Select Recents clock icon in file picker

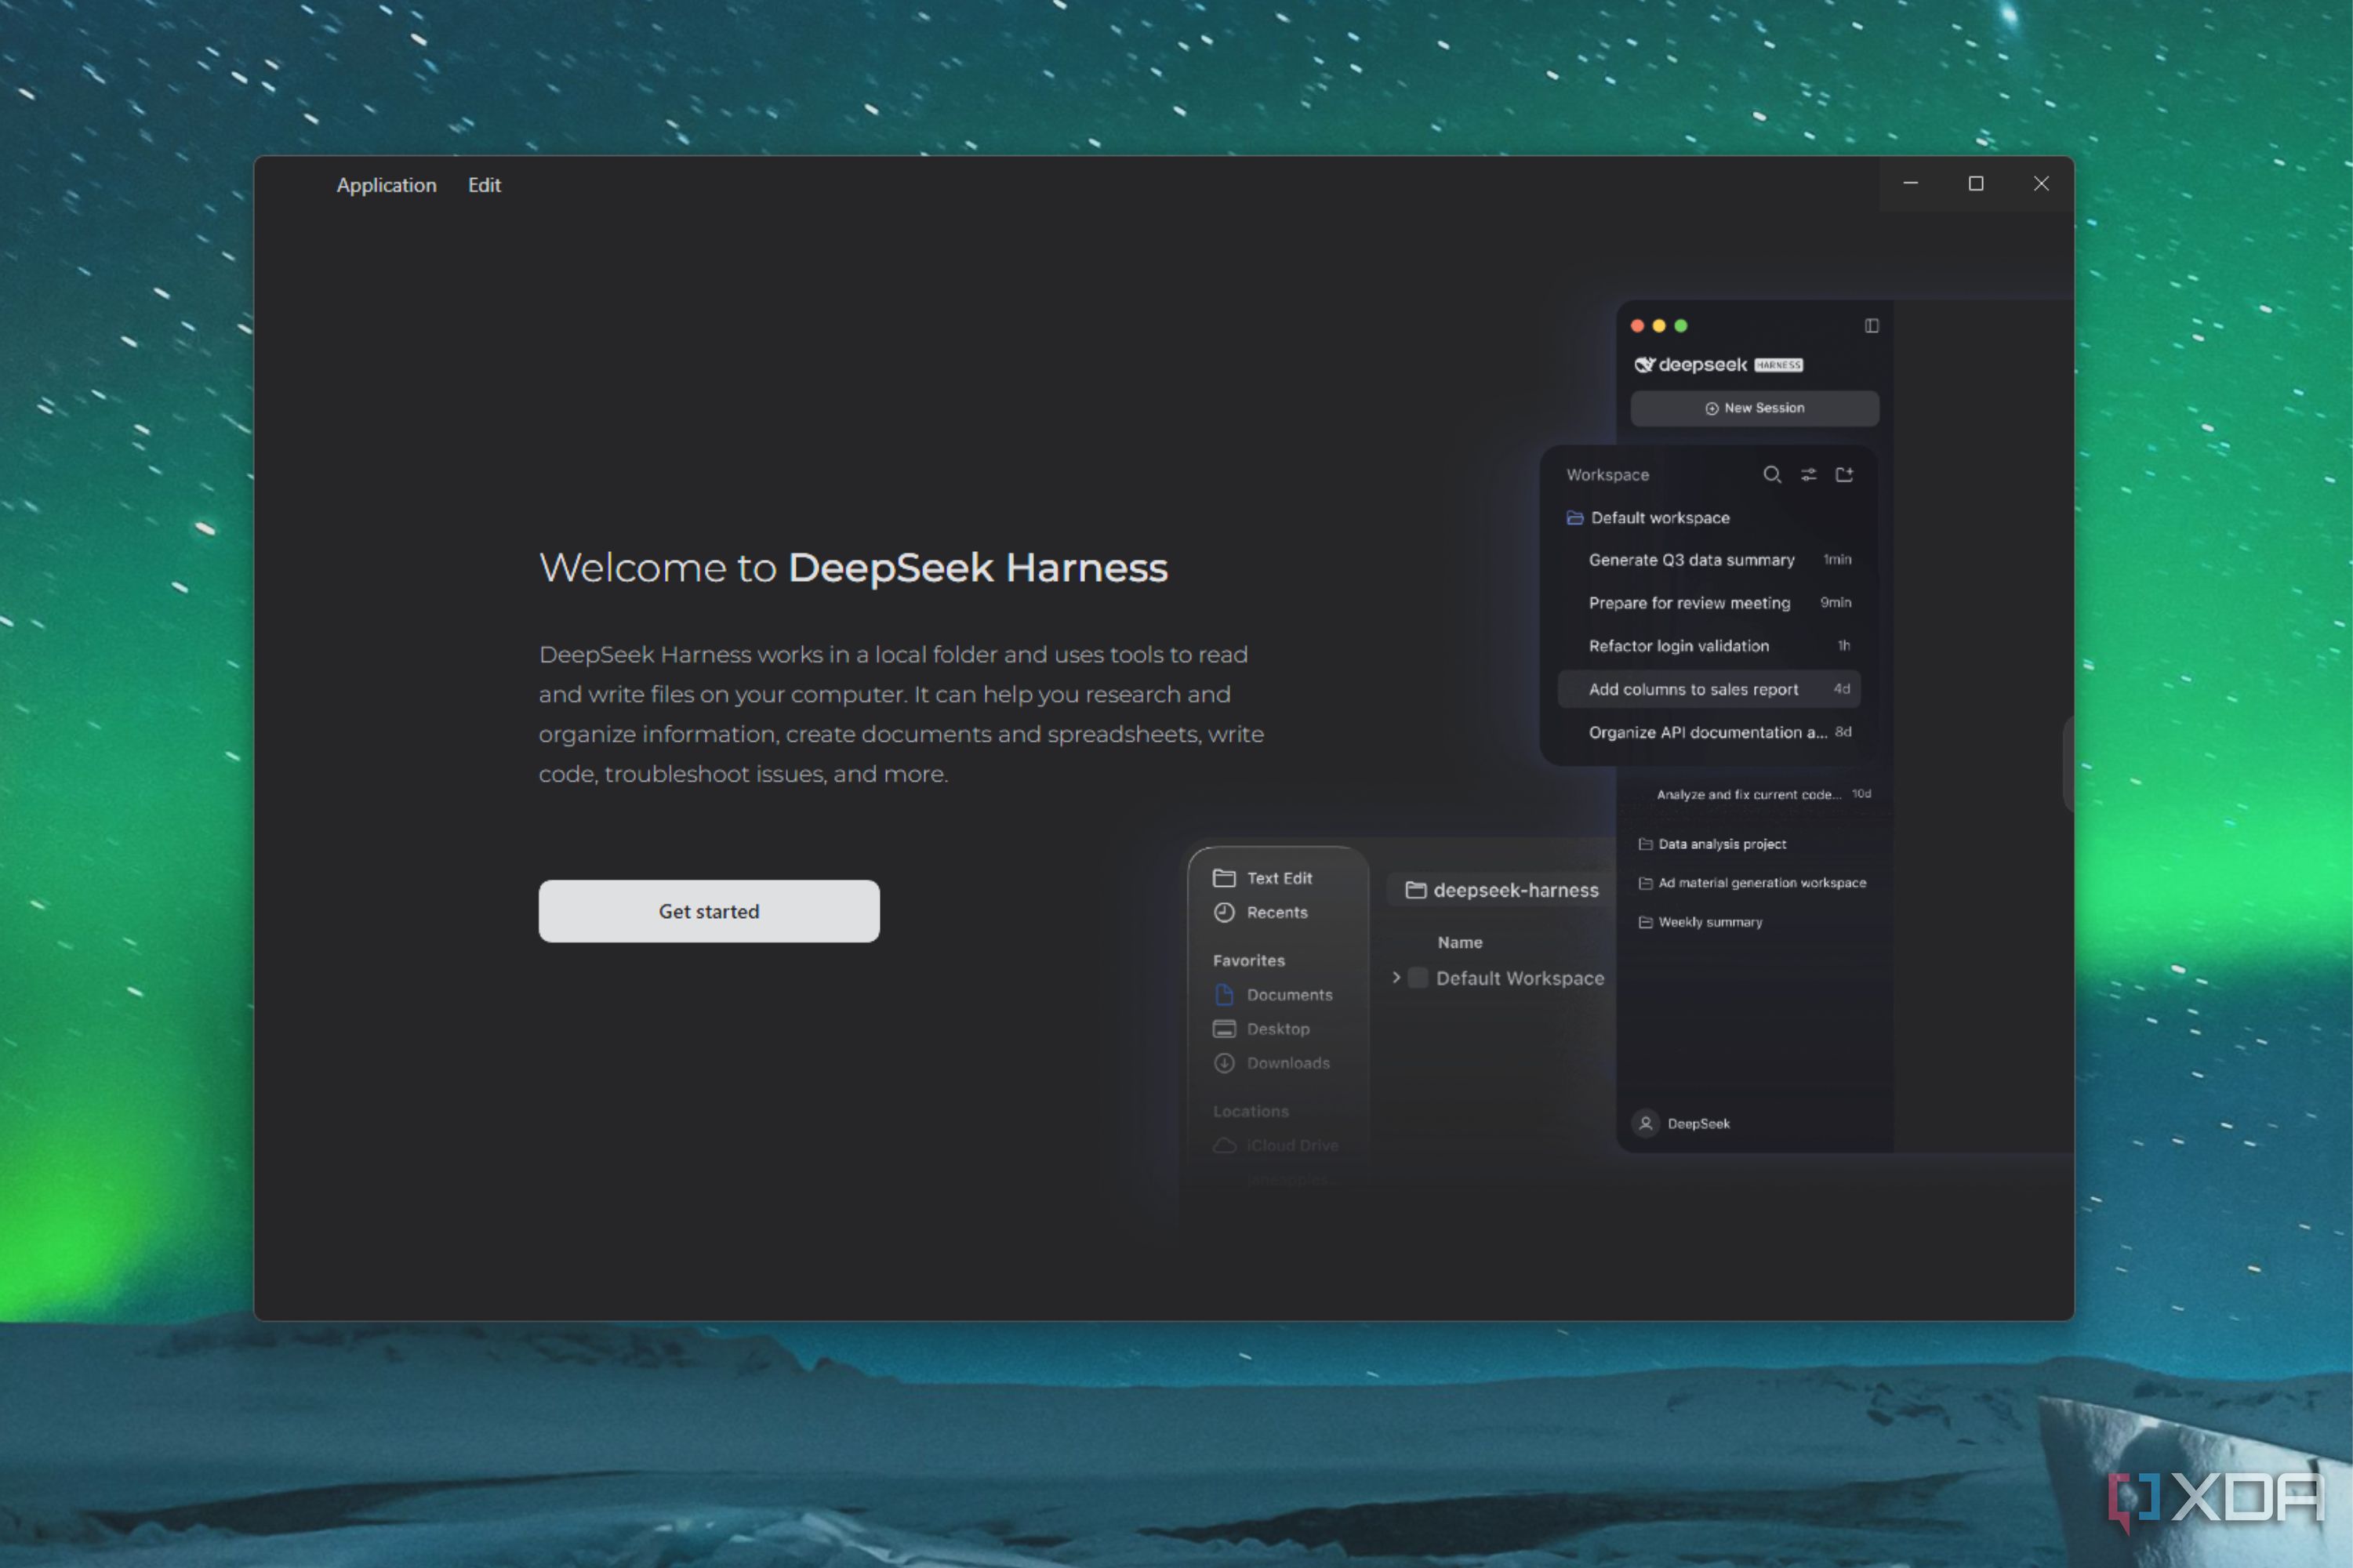[1224, 912]
